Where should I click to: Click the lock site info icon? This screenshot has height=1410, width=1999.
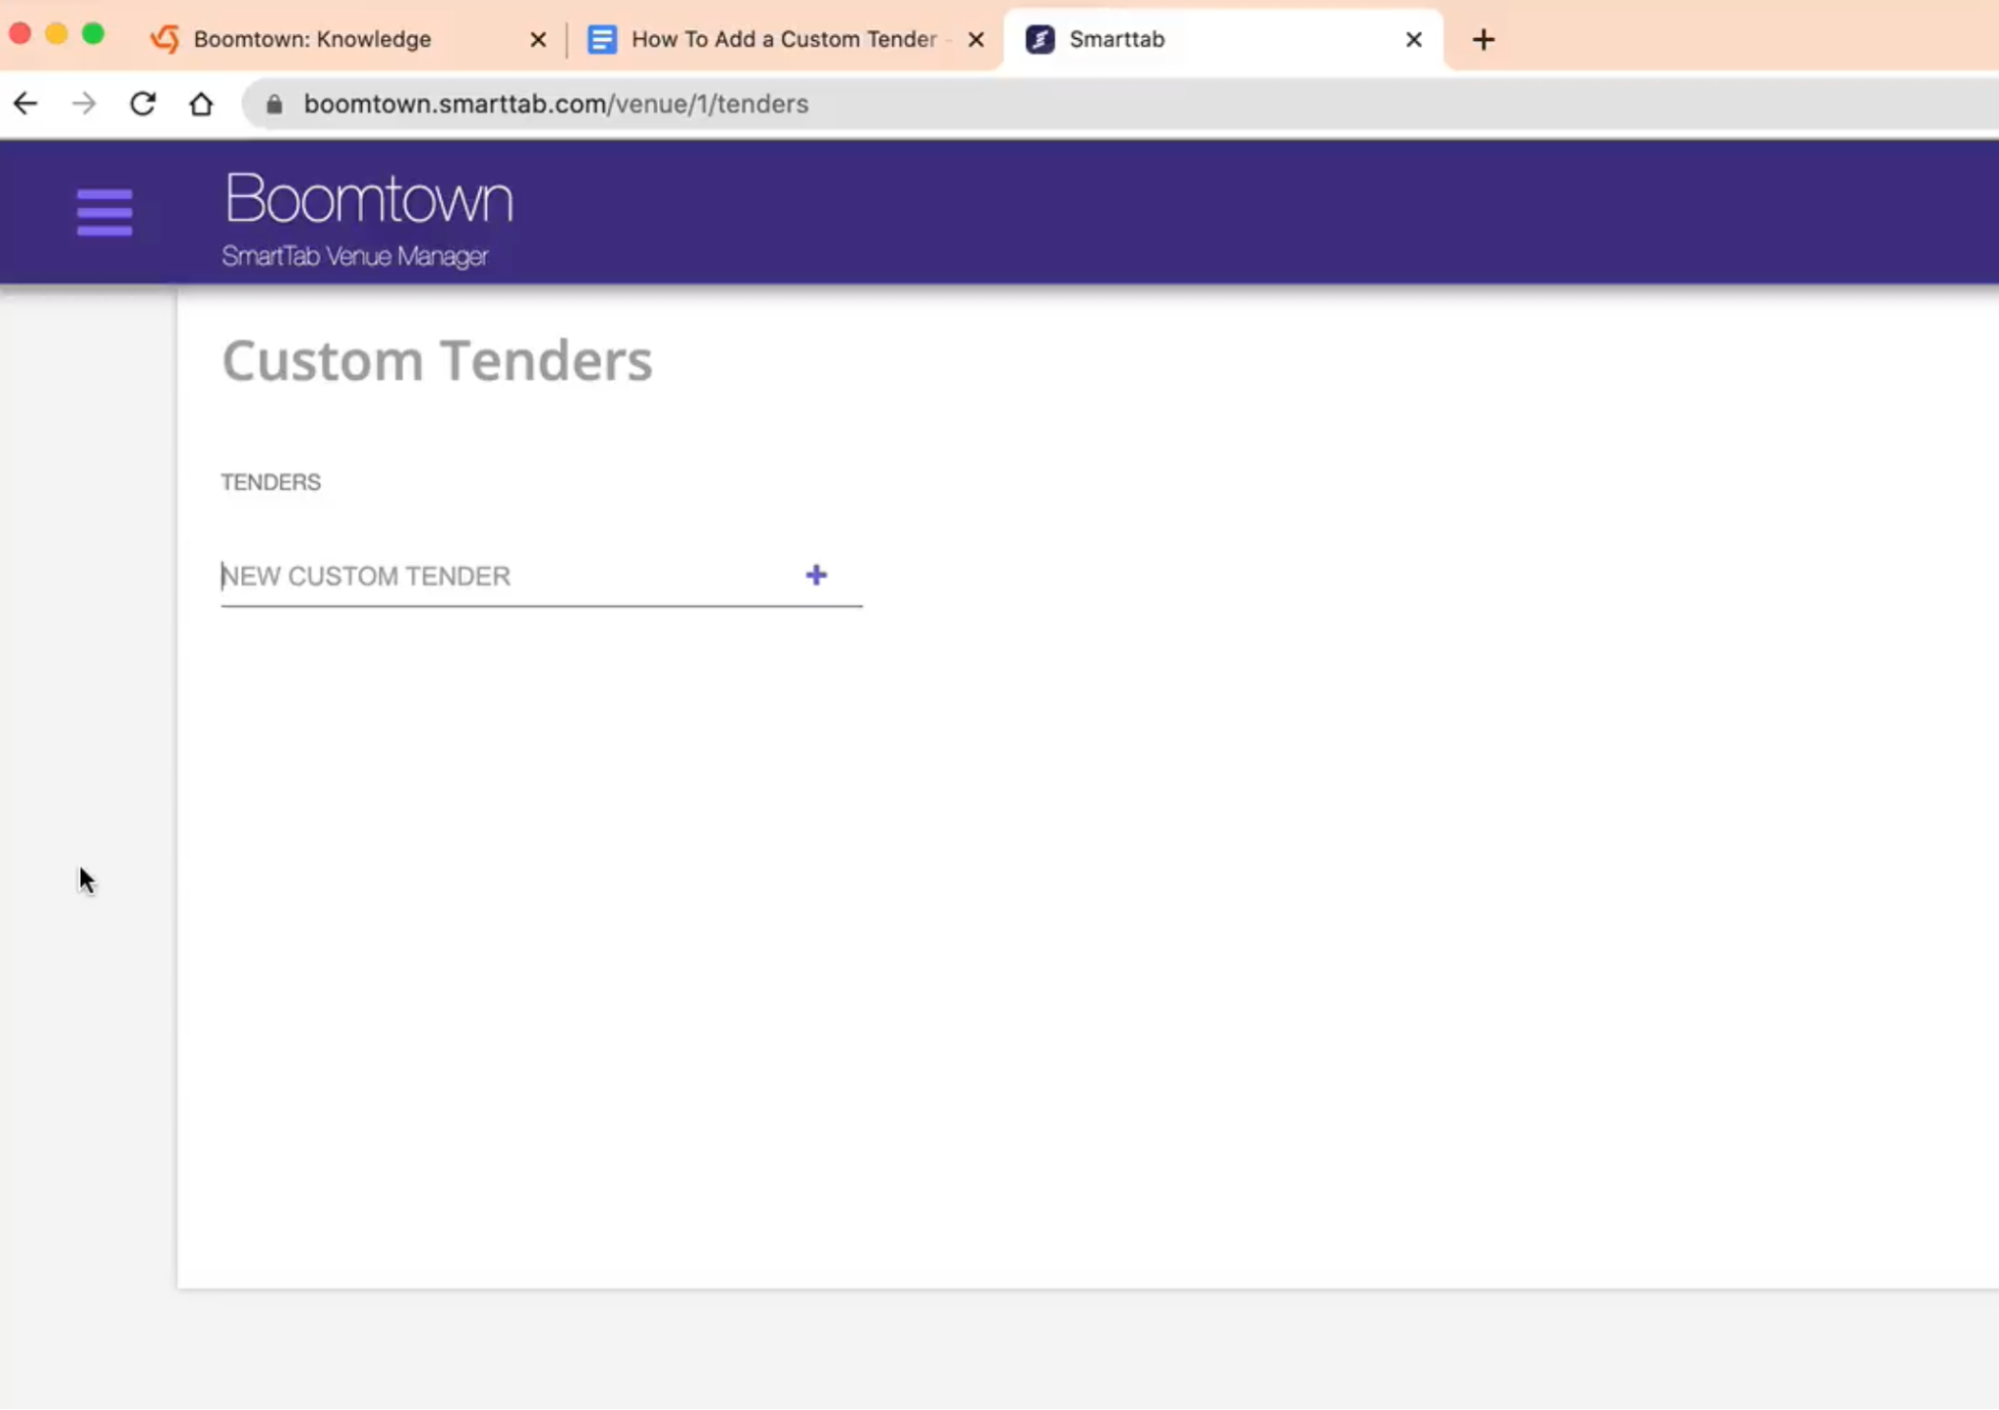[274, 104]
